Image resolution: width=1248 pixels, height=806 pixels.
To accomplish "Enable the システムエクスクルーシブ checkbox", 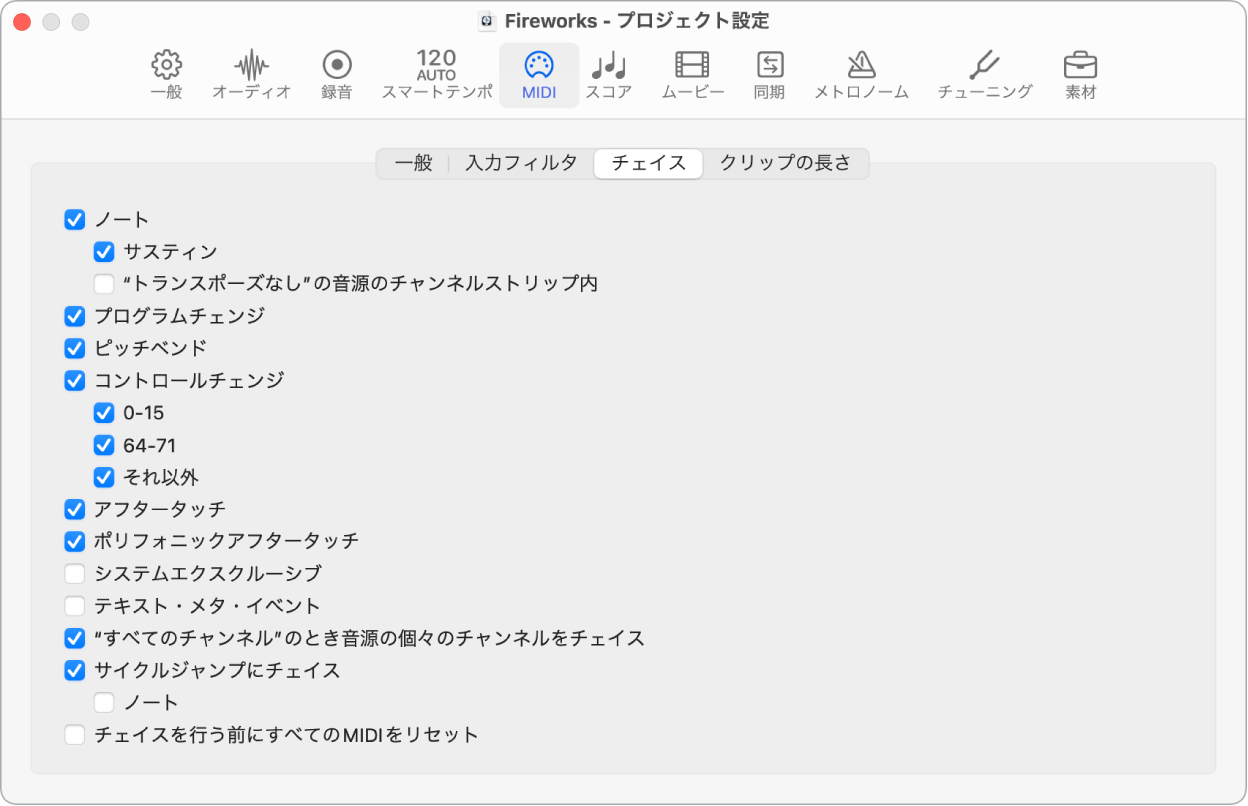I will (74, 573).
